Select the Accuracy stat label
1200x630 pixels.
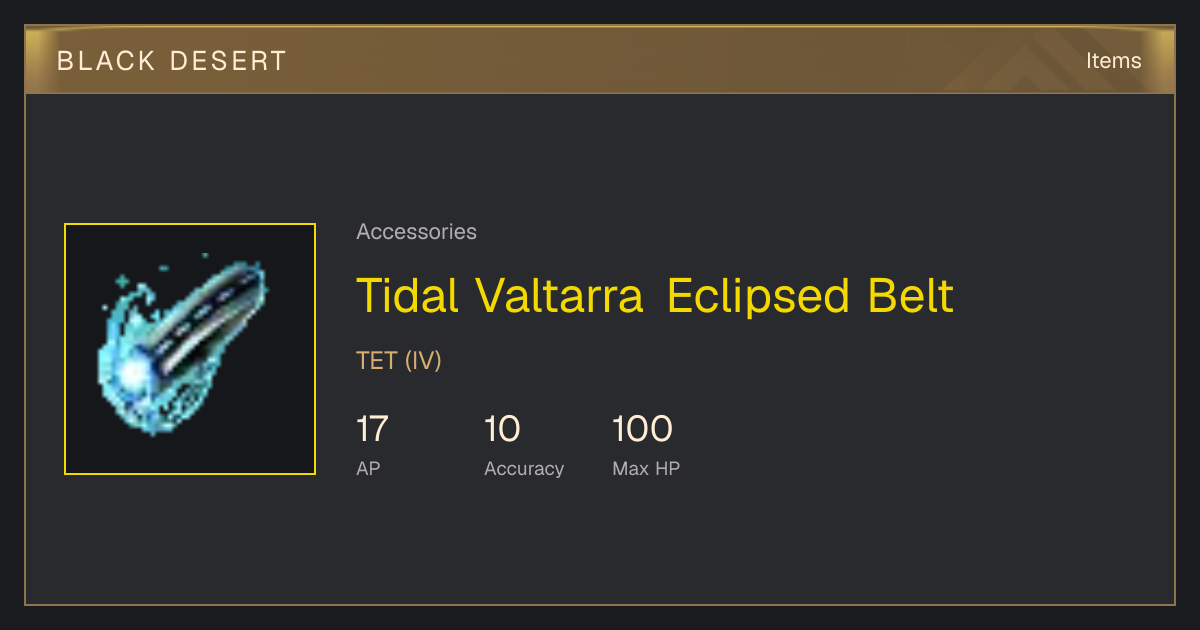524,468
